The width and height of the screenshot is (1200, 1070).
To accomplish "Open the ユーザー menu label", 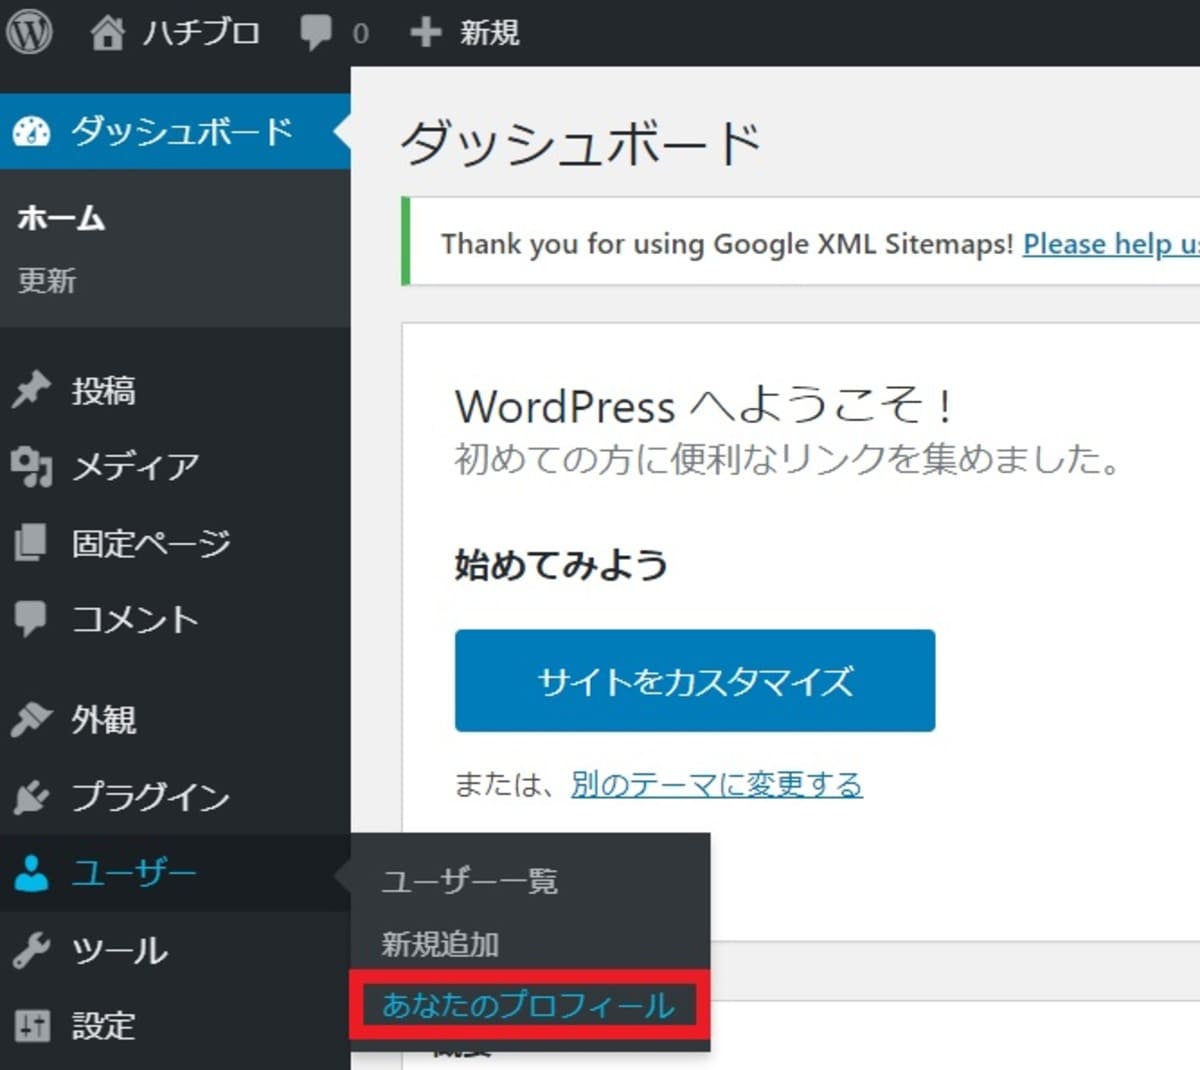I will [x=134, y=873].
